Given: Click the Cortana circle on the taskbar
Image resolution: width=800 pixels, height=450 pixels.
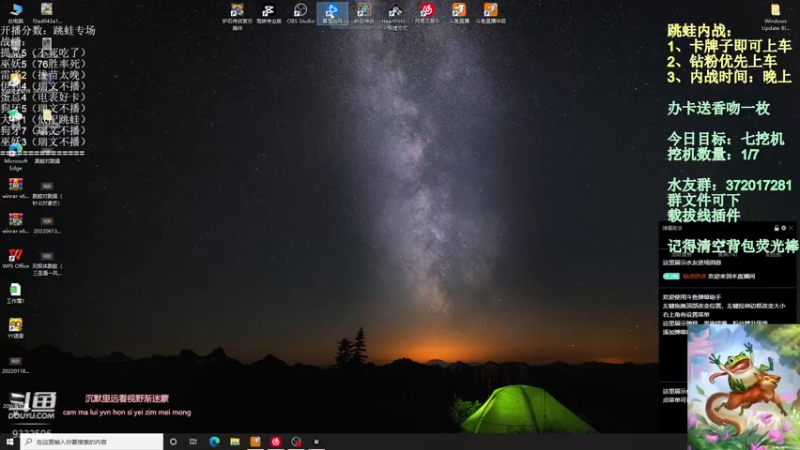Looking at the screenshot, I should [173, 441].
